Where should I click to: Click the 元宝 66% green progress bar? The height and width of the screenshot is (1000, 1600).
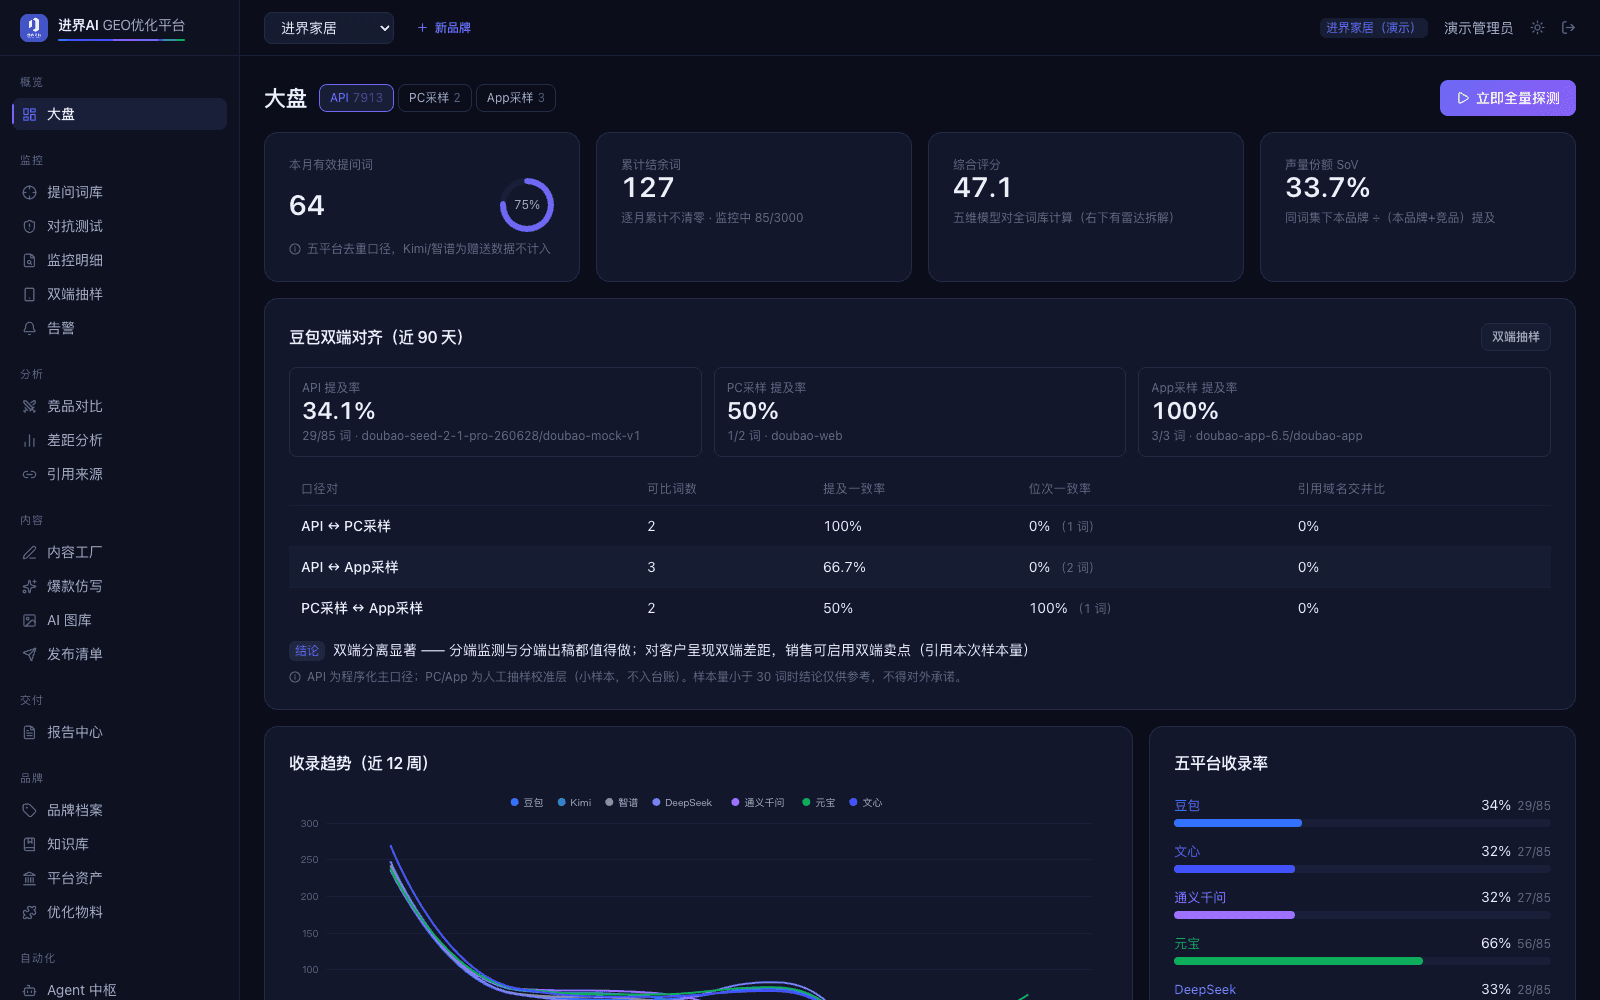tap(1362, 961)
